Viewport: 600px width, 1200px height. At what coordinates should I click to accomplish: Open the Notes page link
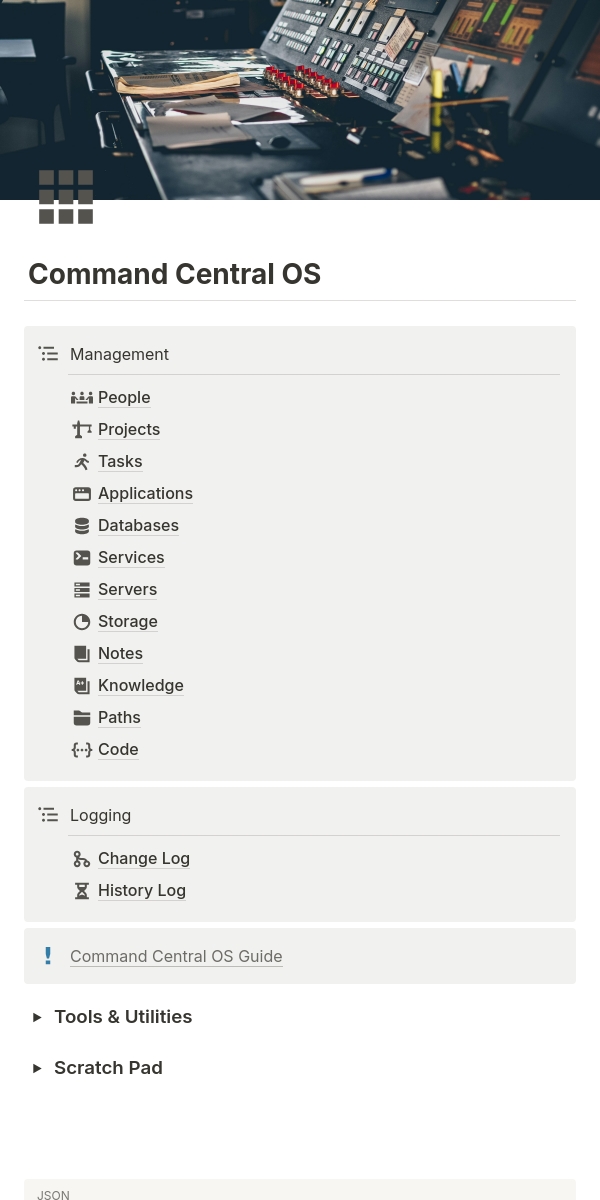click(120, 654)
